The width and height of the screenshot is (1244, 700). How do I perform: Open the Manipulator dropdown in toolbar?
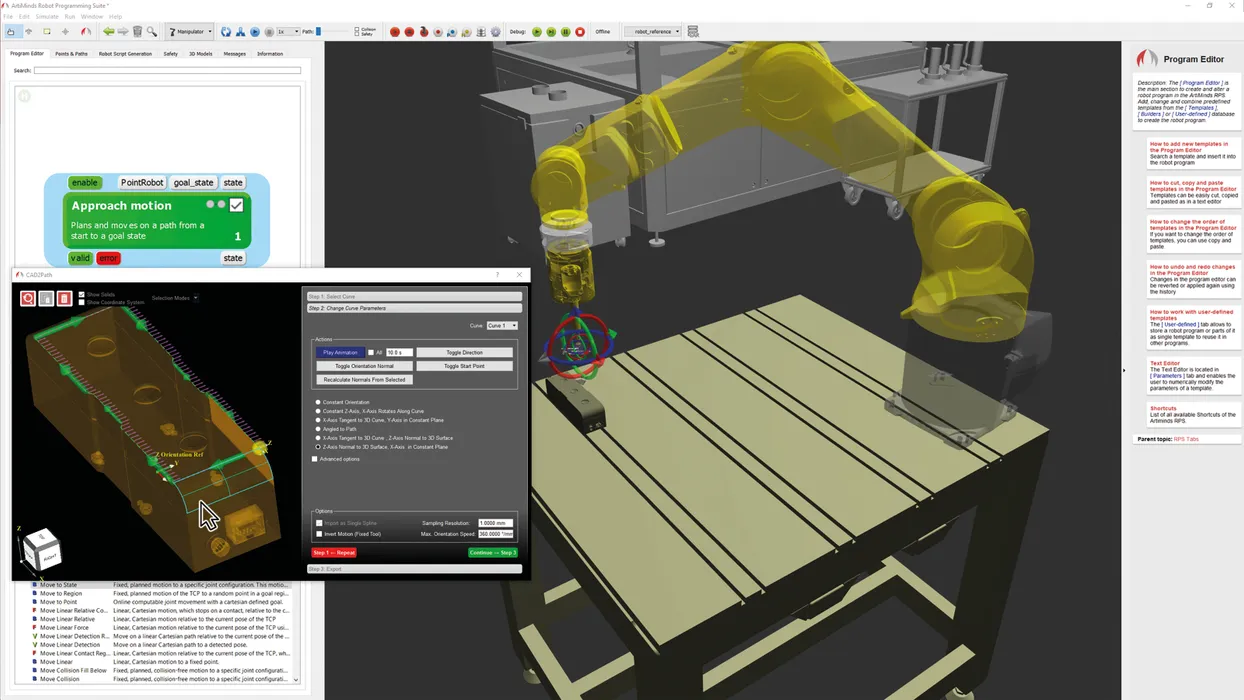point(190,32)
